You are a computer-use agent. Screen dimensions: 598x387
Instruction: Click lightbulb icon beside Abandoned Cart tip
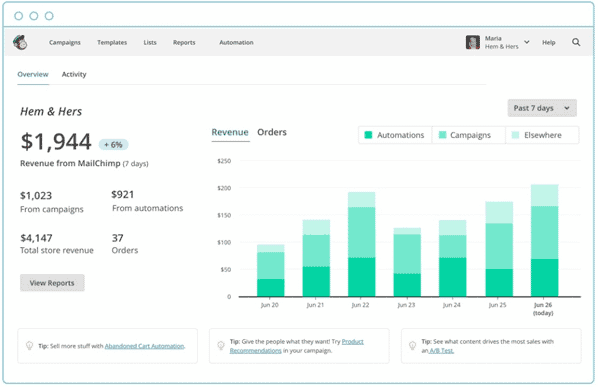click(29, 346)
